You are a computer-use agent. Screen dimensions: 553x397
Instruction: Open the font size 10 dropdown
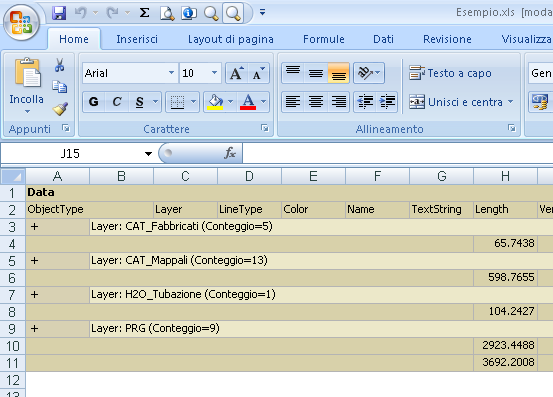214,73
